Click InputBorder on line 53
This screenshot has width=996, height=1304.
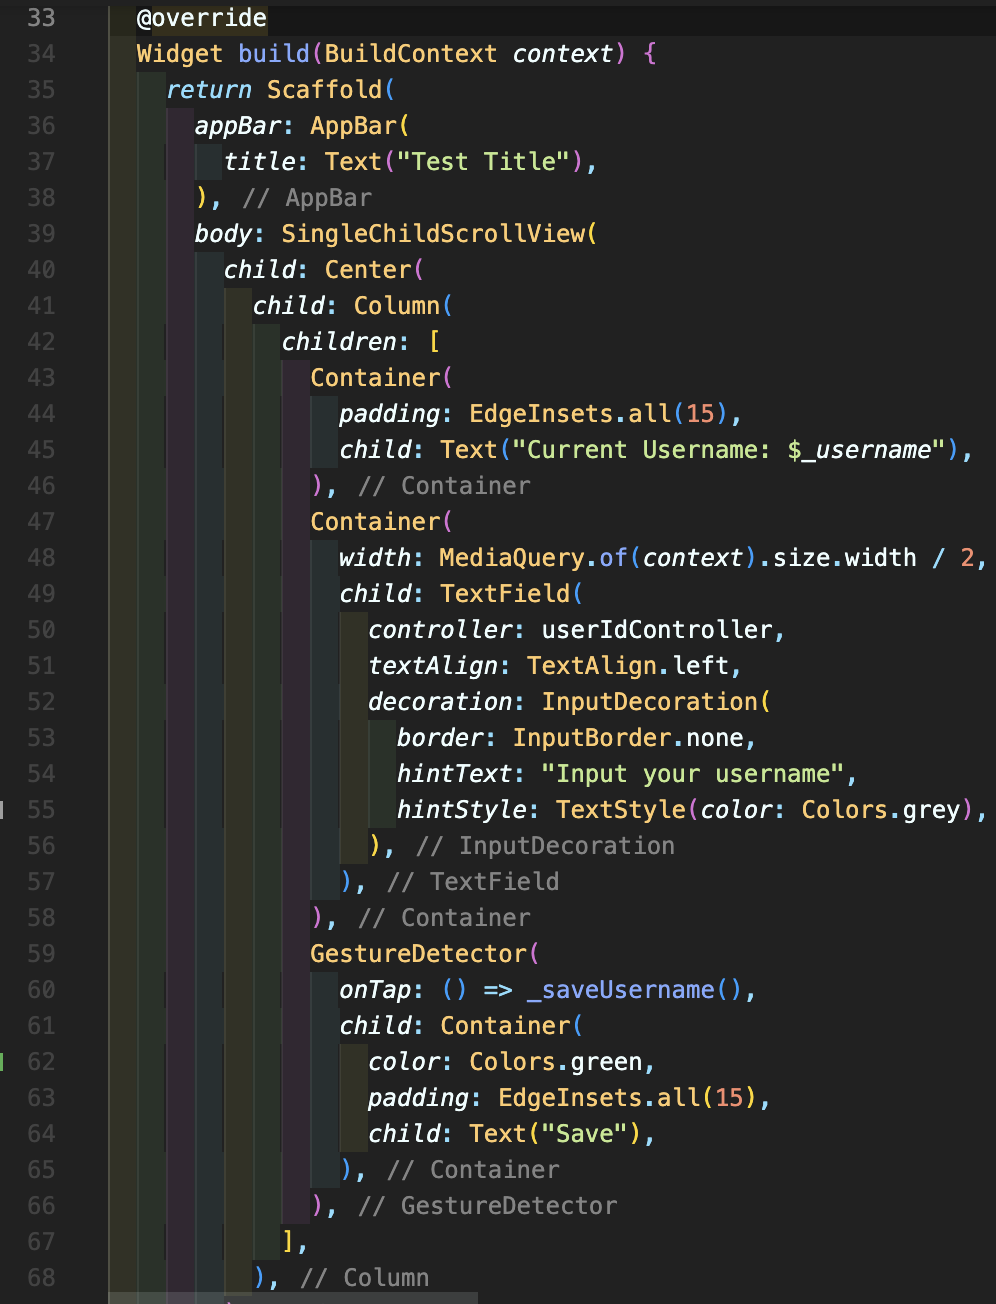[592, 738]
